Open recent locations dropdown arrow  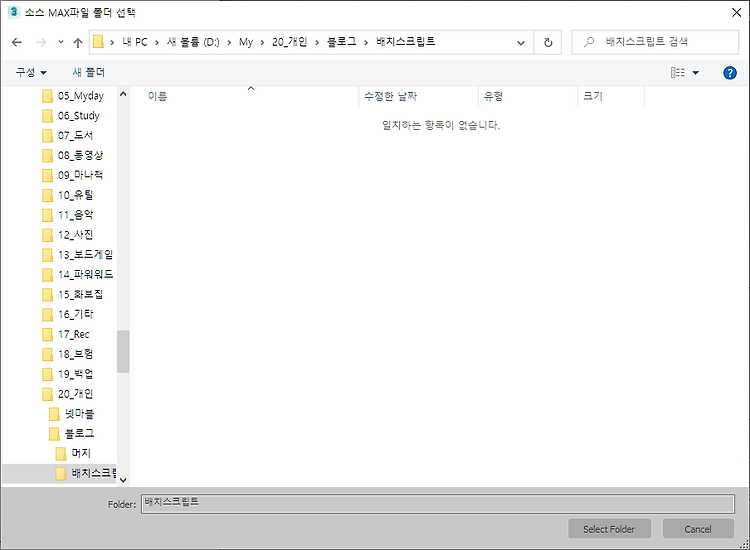[x=61, y=42]
